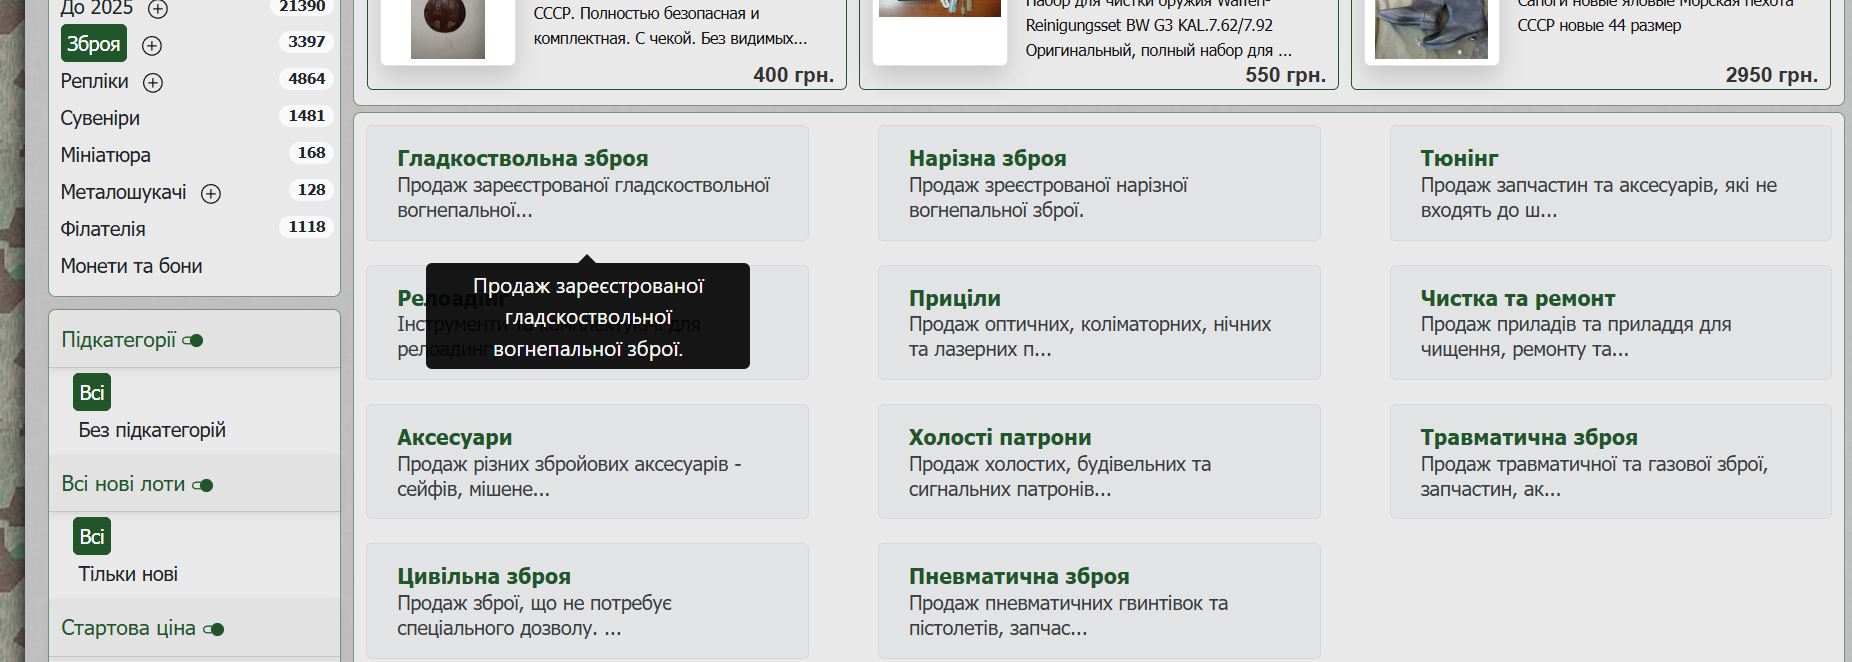Toggle the Всі нові лоти switch
This screenshot has height=662, width=1852.
pyautogui.click(x=203, y=485)
